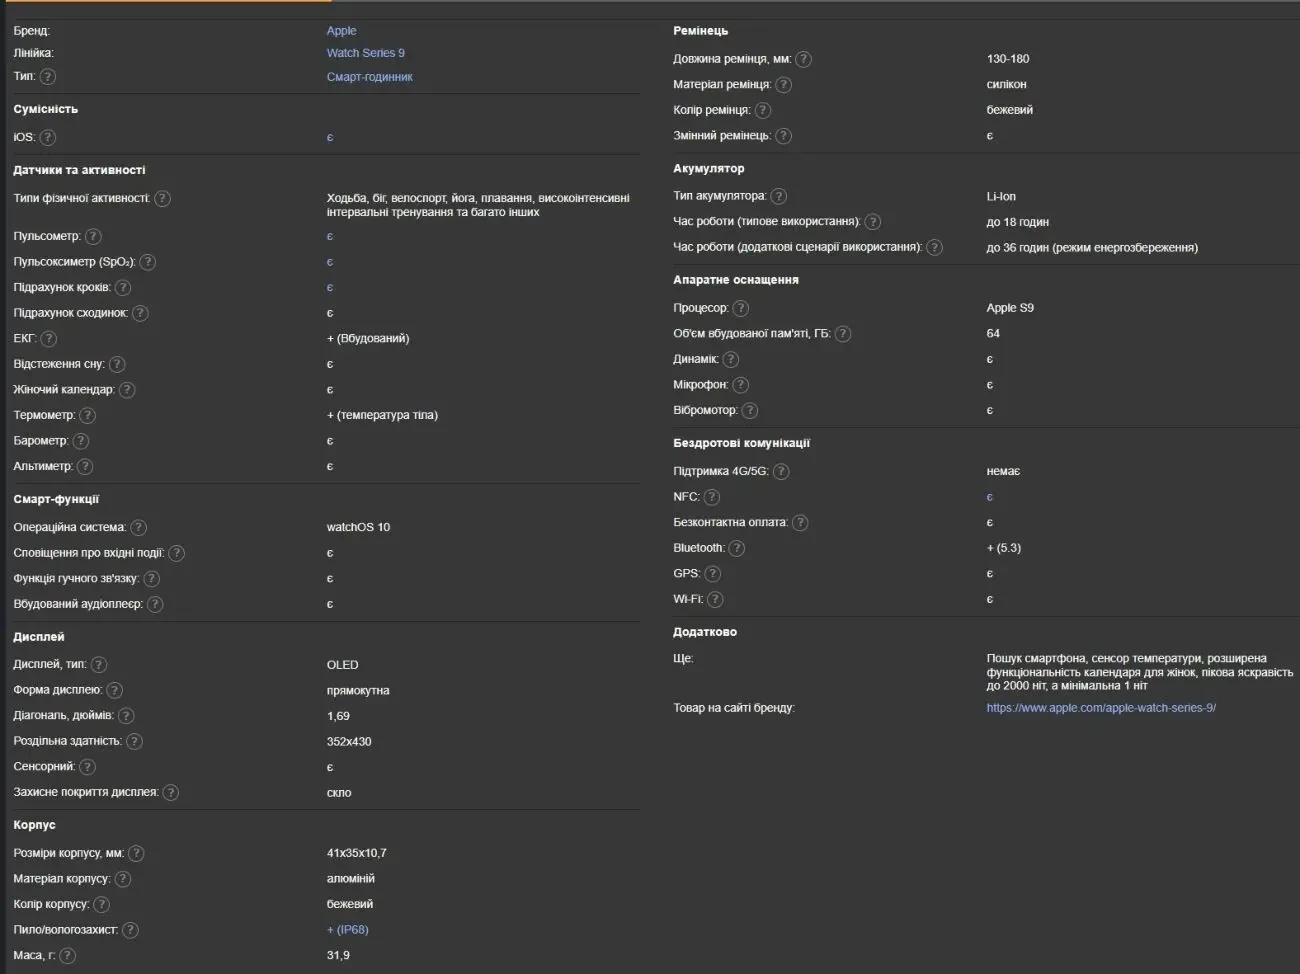Click question mark next to Роздільна здатність

134,741
